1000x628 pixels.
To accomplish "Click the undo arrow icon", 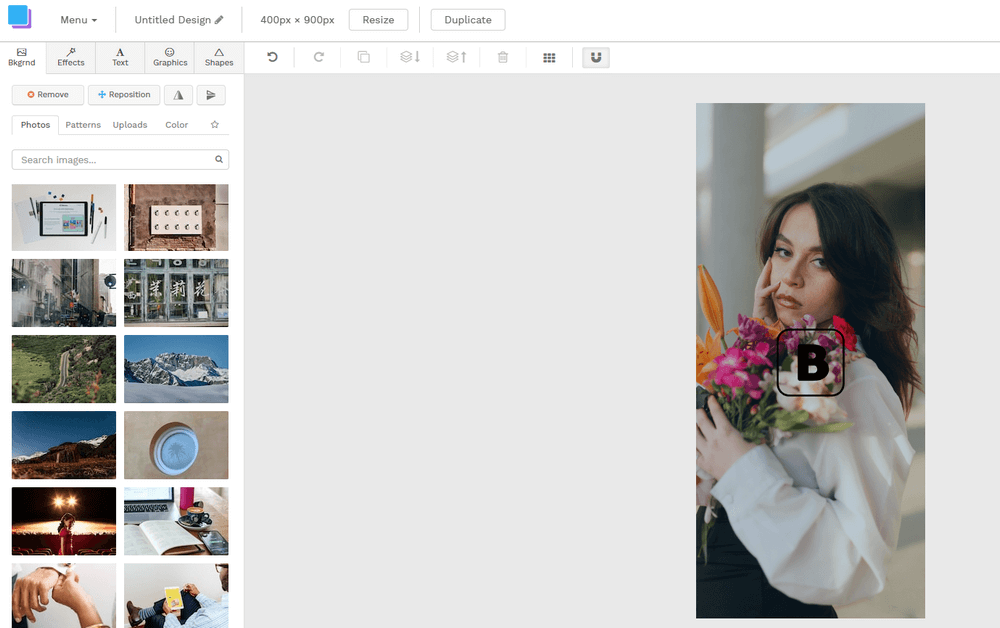I will click(272, 58).
